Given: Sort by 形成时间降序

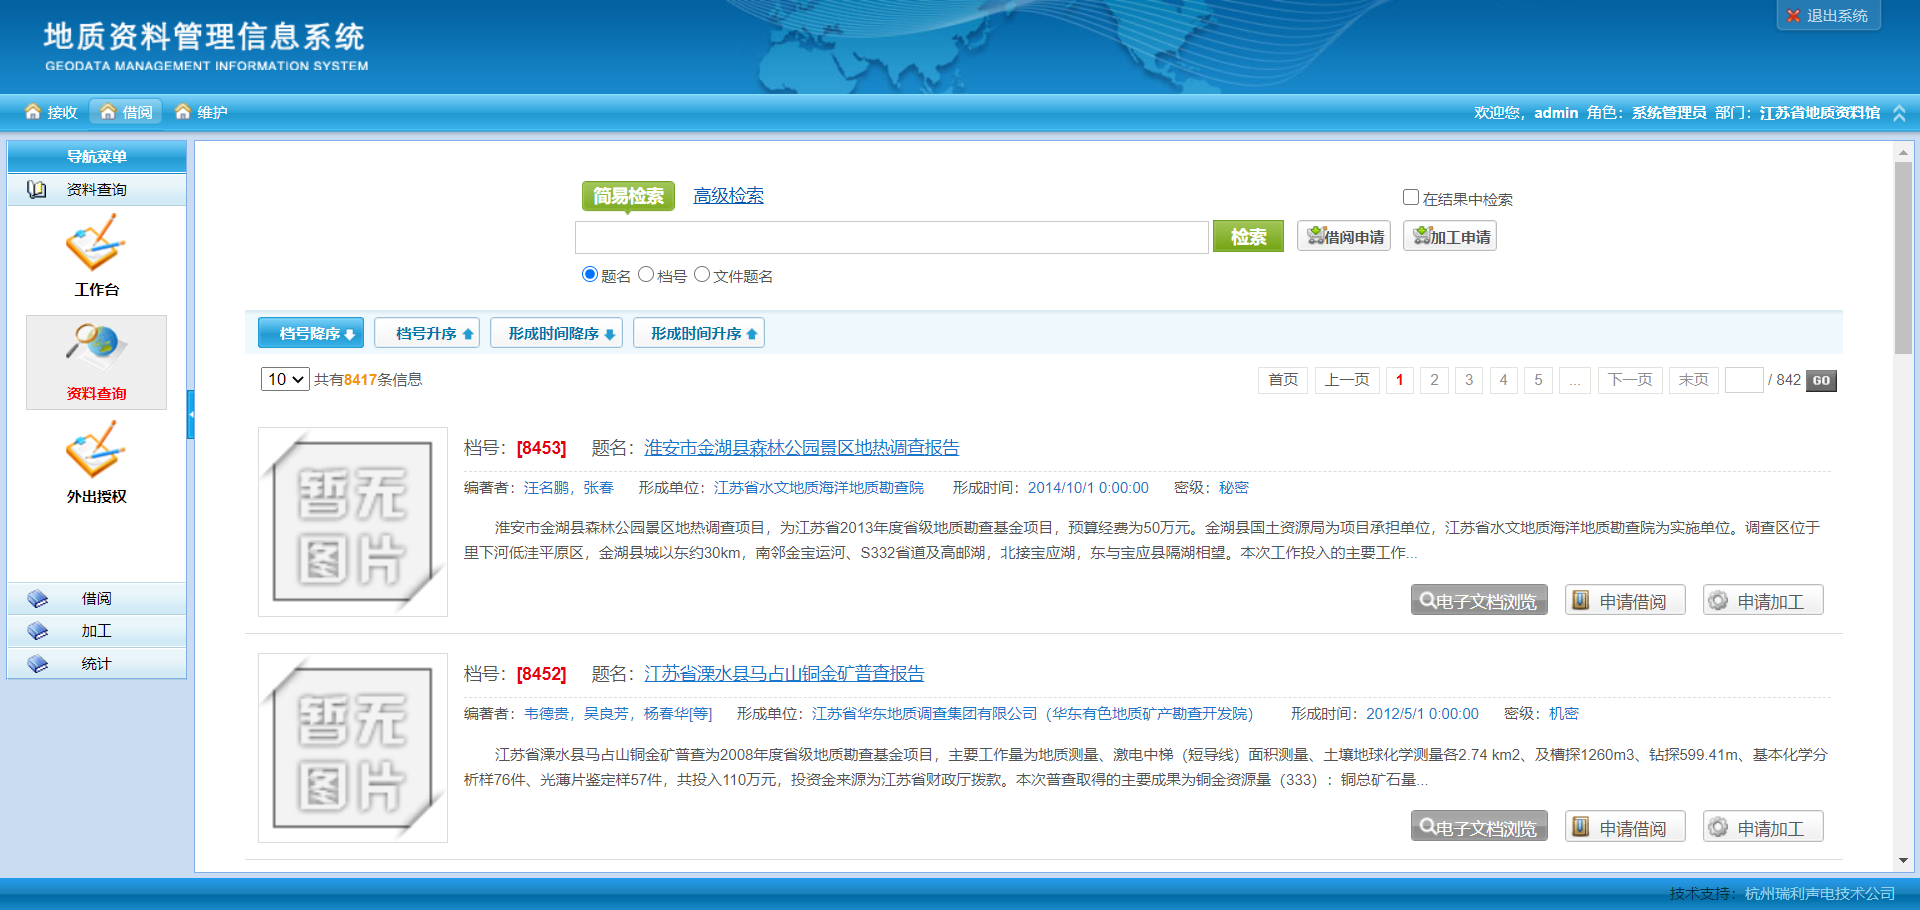Looking at the screenshot, I should point(556,333).
